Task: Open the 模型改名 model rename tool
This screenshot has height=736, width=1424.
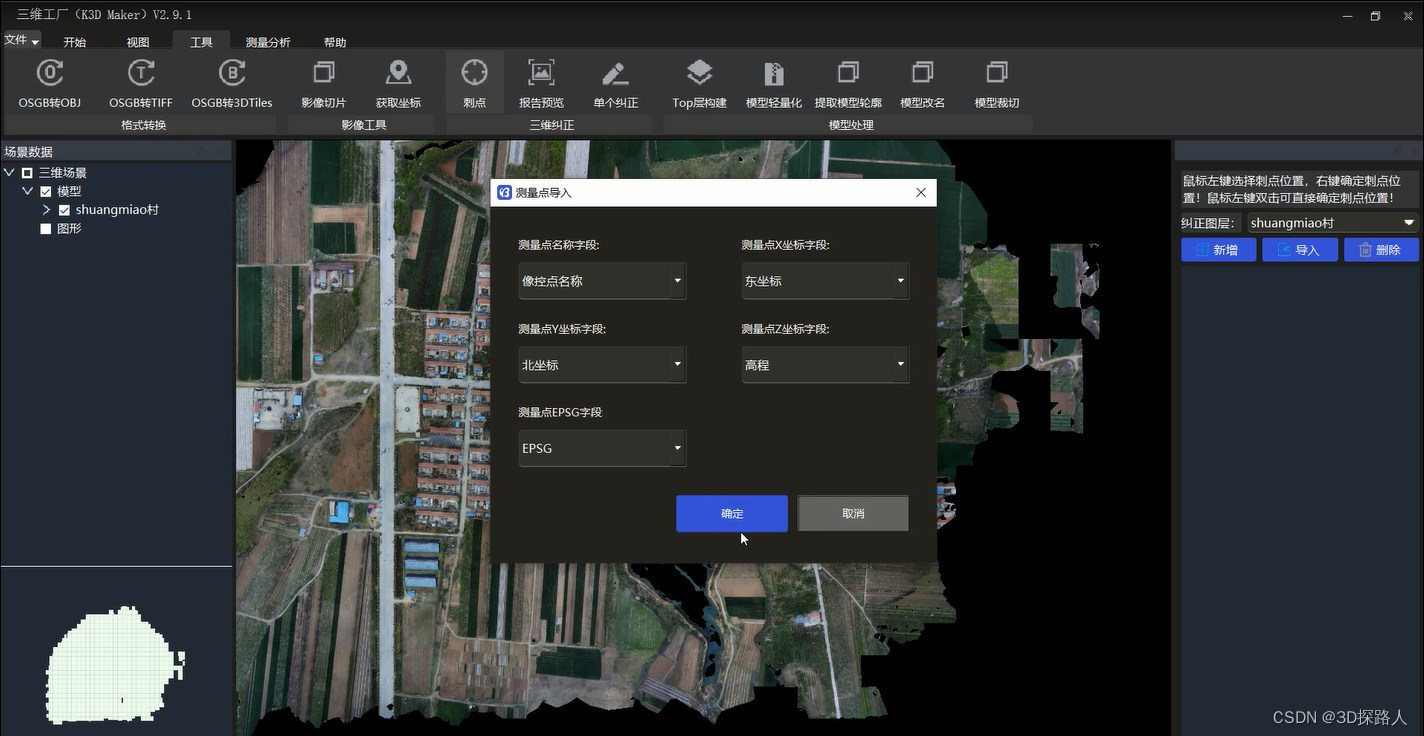Action: coord(922,83)
